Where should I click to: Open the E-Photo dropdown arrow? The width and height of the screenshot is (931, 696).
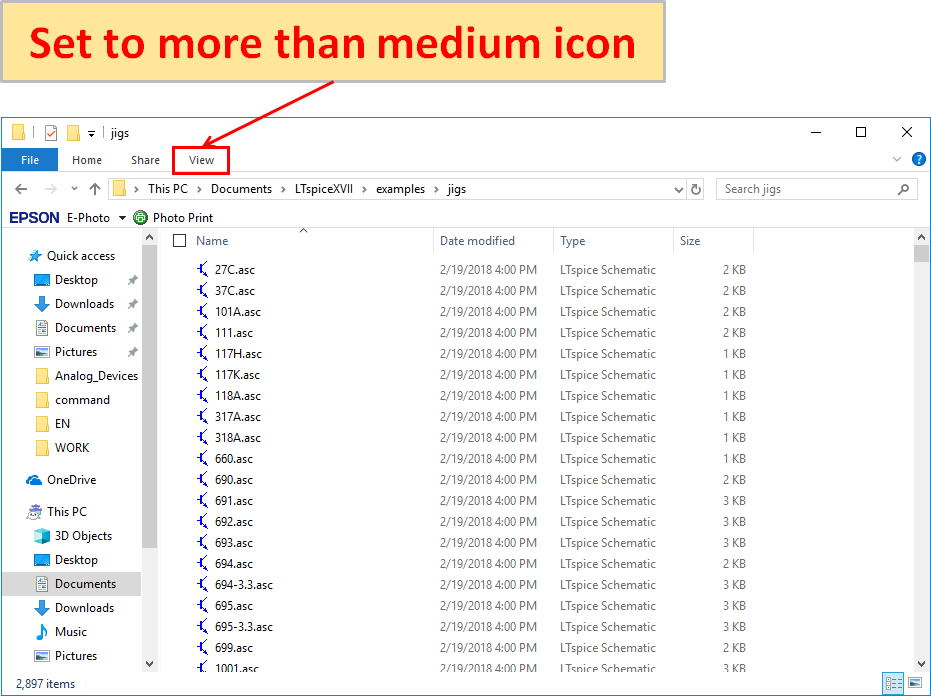[x=122, y=218]
